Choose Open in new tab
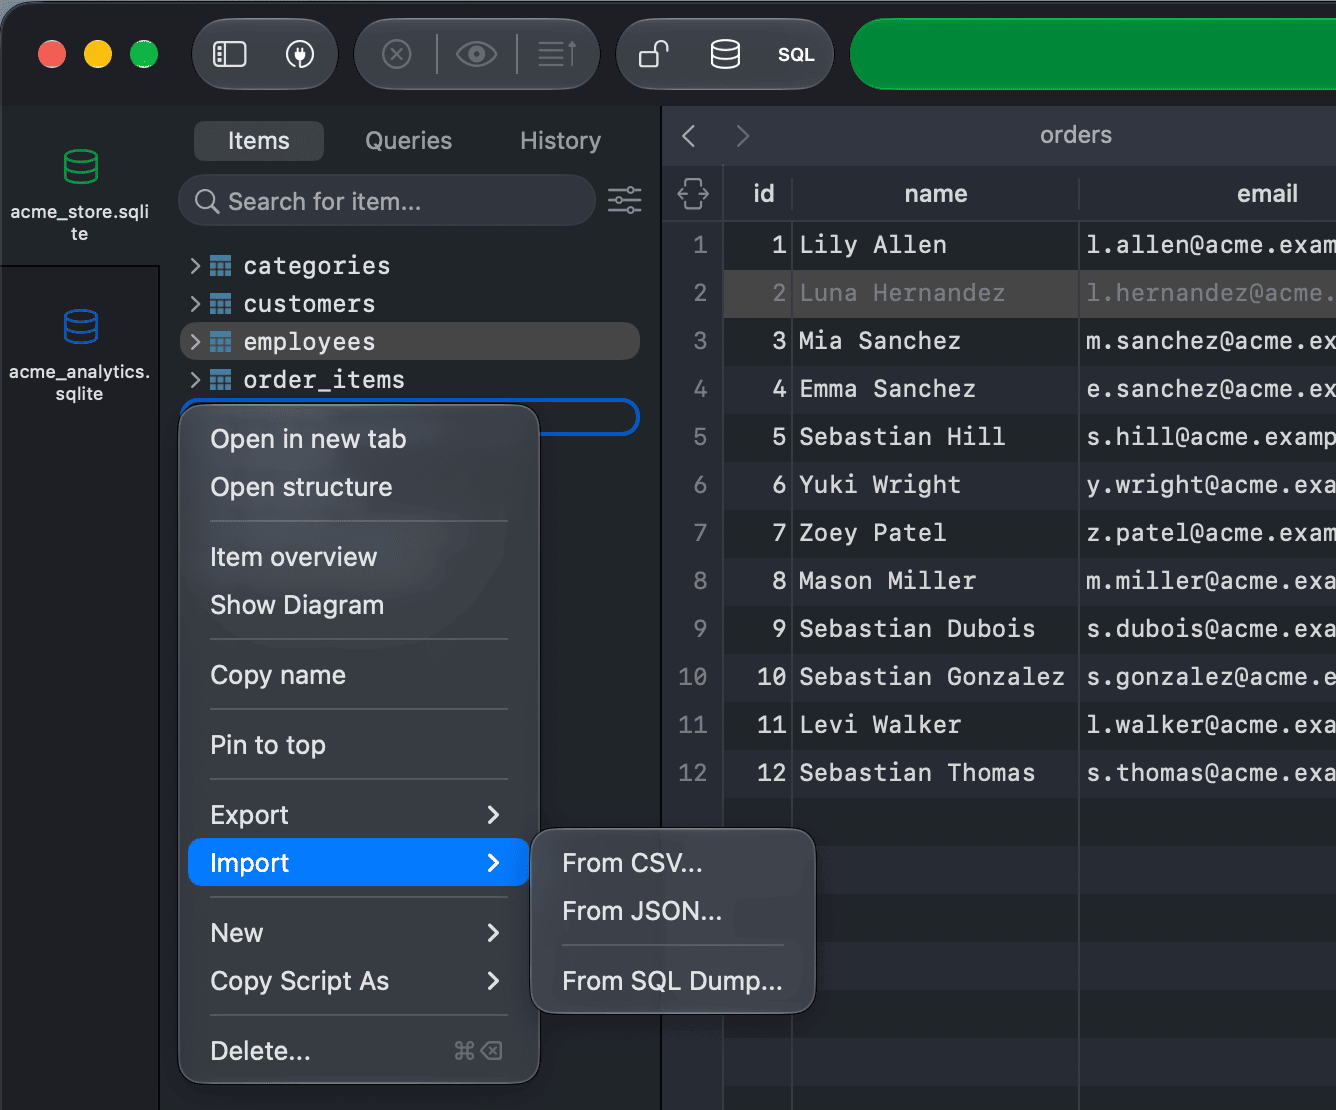The image size is (1336, 1110). point(359,439)
